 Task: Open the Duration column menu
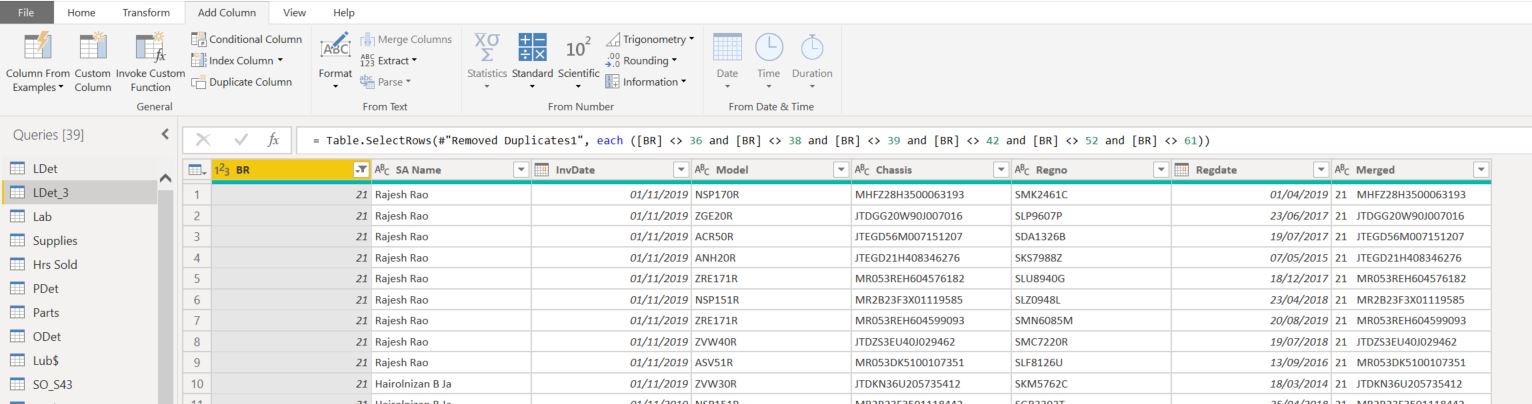(811, 62)
